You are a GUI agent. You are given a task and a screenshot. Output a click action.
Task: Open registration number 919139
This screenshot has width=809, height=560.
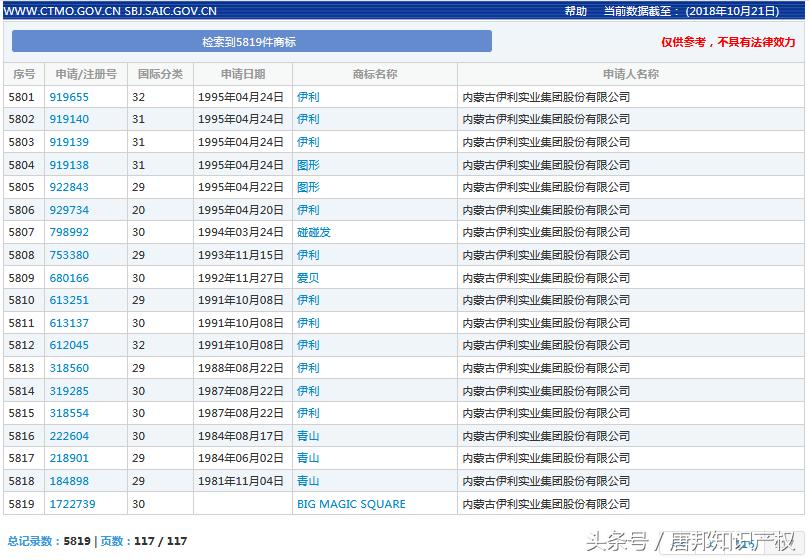click(x=69, y=142)
